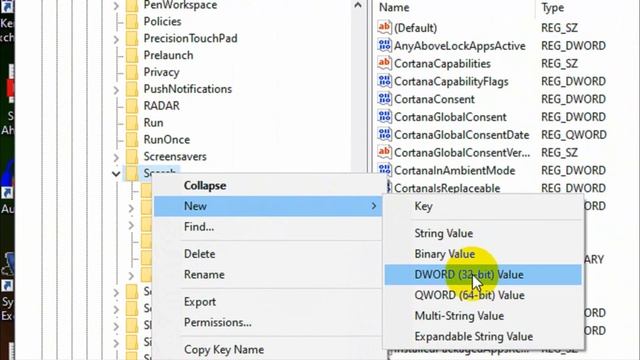Select the RADAR key
The height and width of the screenshot is (360, 640).
(x=161, y=106)
